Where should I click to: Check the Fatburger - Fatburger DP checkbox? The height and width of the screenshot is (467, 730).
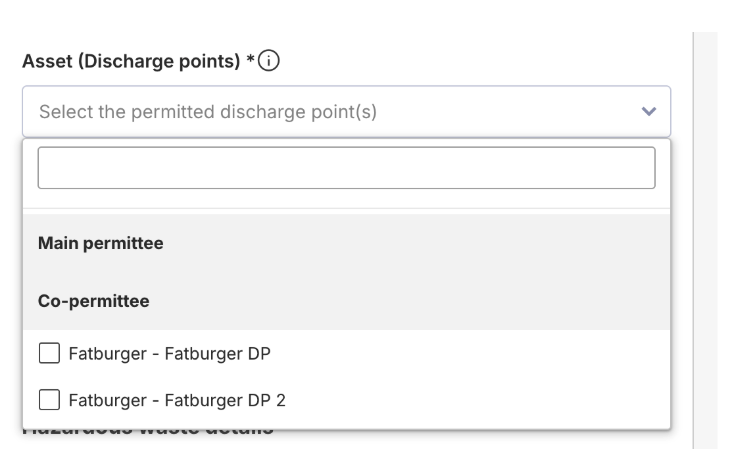[x=48, y=353]
